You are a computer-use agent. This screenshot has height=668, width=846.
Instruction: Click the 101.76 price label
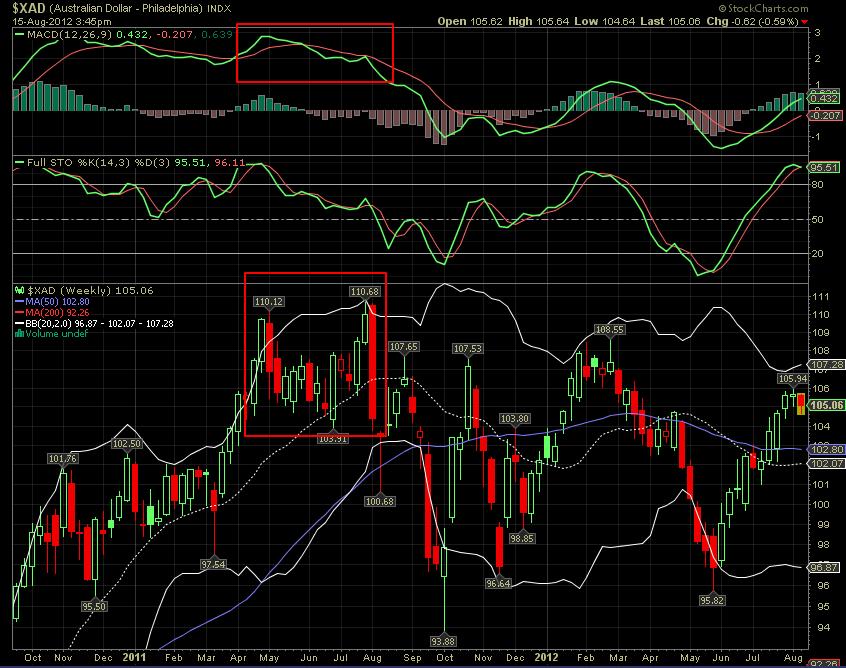pos(63,459)
